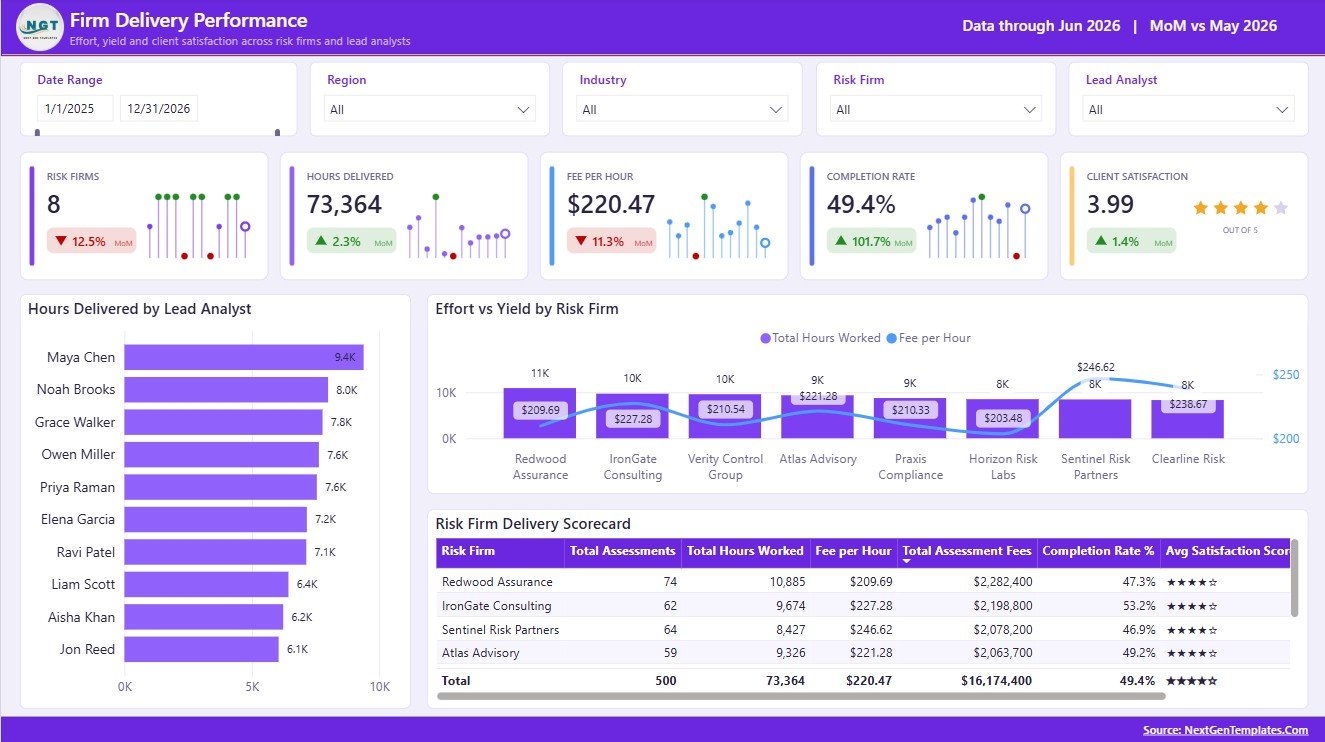Click the Risk Firms down-trend triangle icon
This screenshot has width=1325, height=742.
(61, 241)
